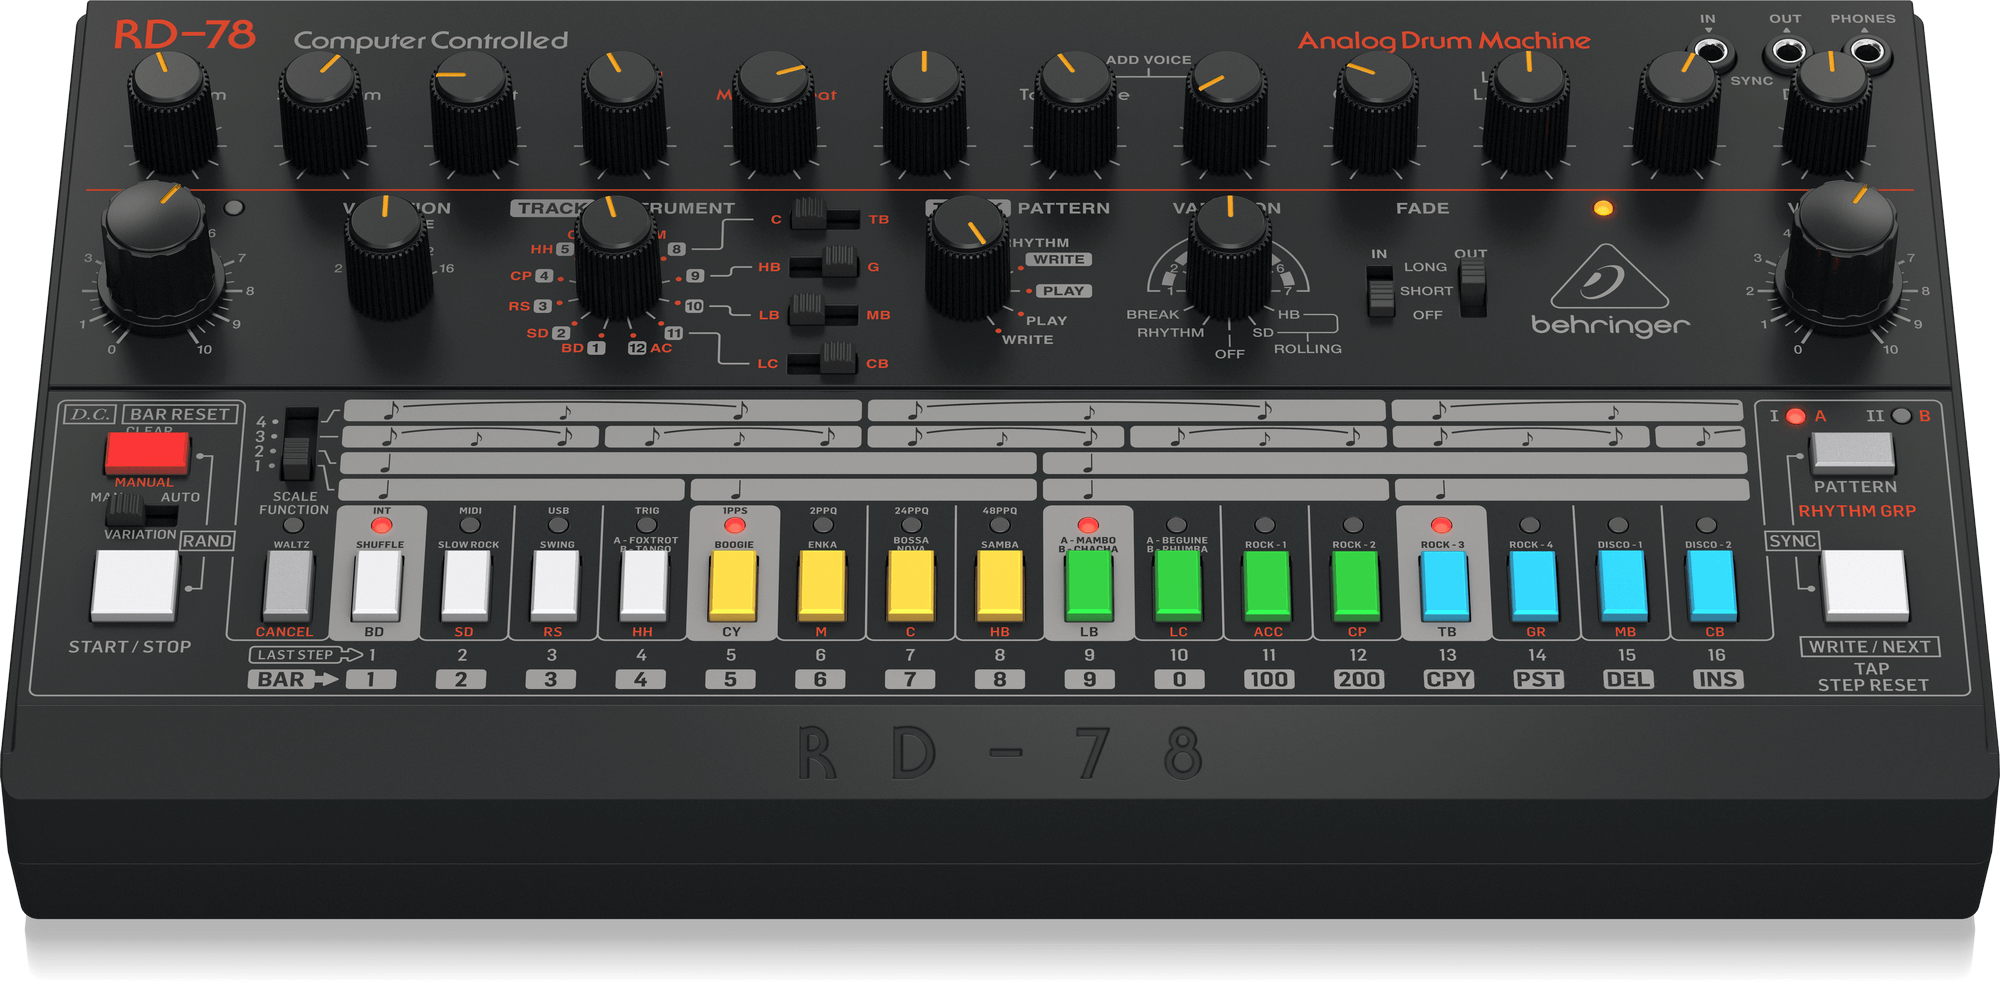This screenshot has height=983, width=2000.
Task: Turn the TRACK INSTRUMENT selector knob
Action: (x=618, y=258)
